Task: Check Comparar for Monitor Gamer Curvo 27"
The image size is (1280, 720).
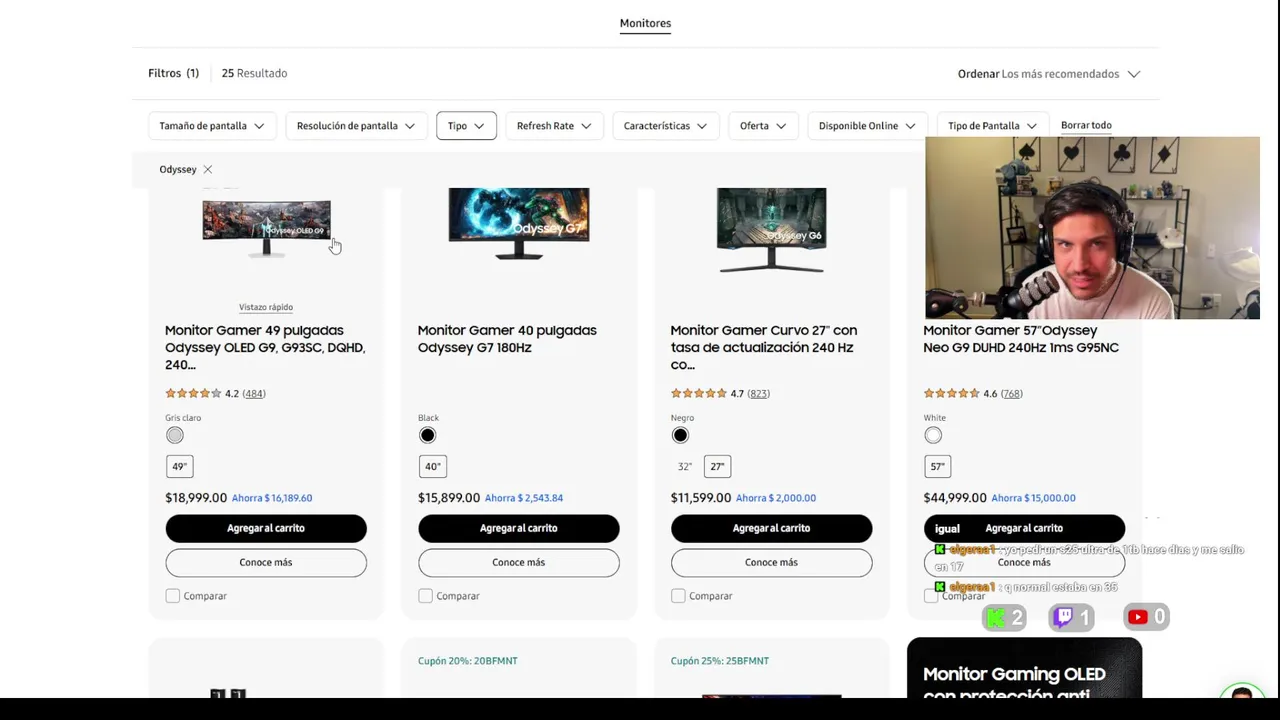Action: [x=678, y=596]
